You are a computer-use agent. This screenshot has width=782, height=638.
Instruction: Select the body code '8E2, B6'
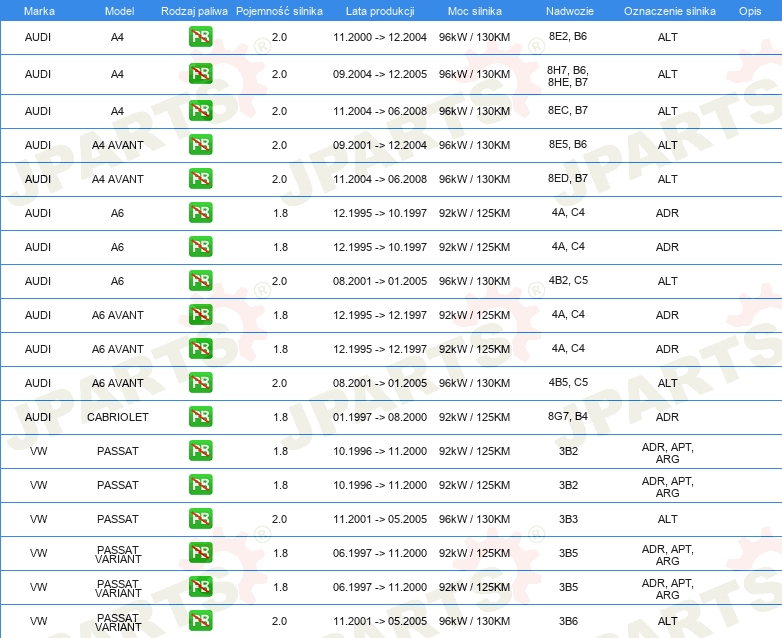click(568, 36)
